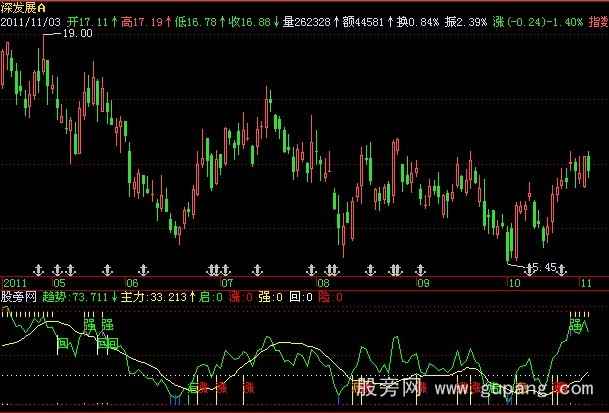Image resolution: width=609 pixels, height=413 pixels.
Task: Click the 启:0 indicator value
Action: click(211, 298)
